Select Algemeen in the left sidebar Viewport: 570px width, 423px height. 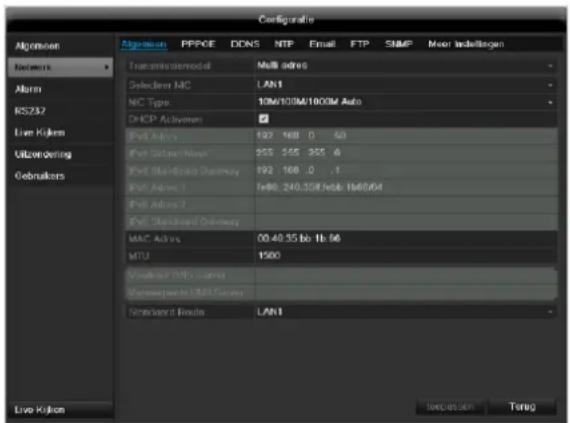click(60, 46)
